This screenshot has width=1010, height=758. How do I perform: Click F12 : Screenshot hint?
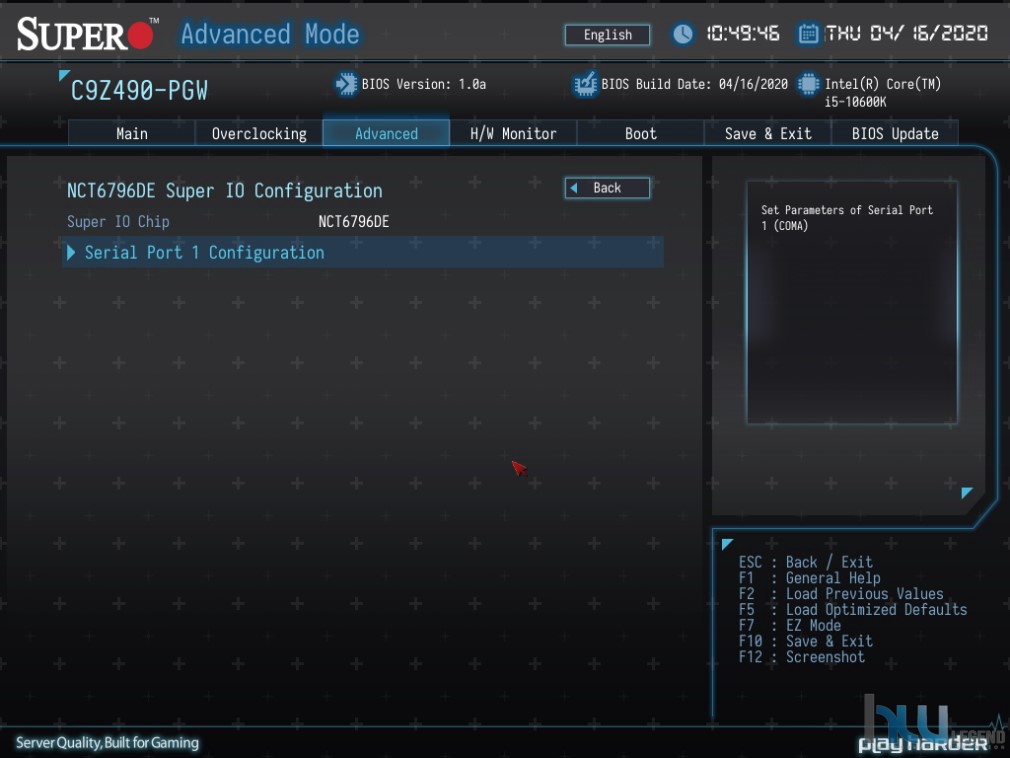(801, 657)
